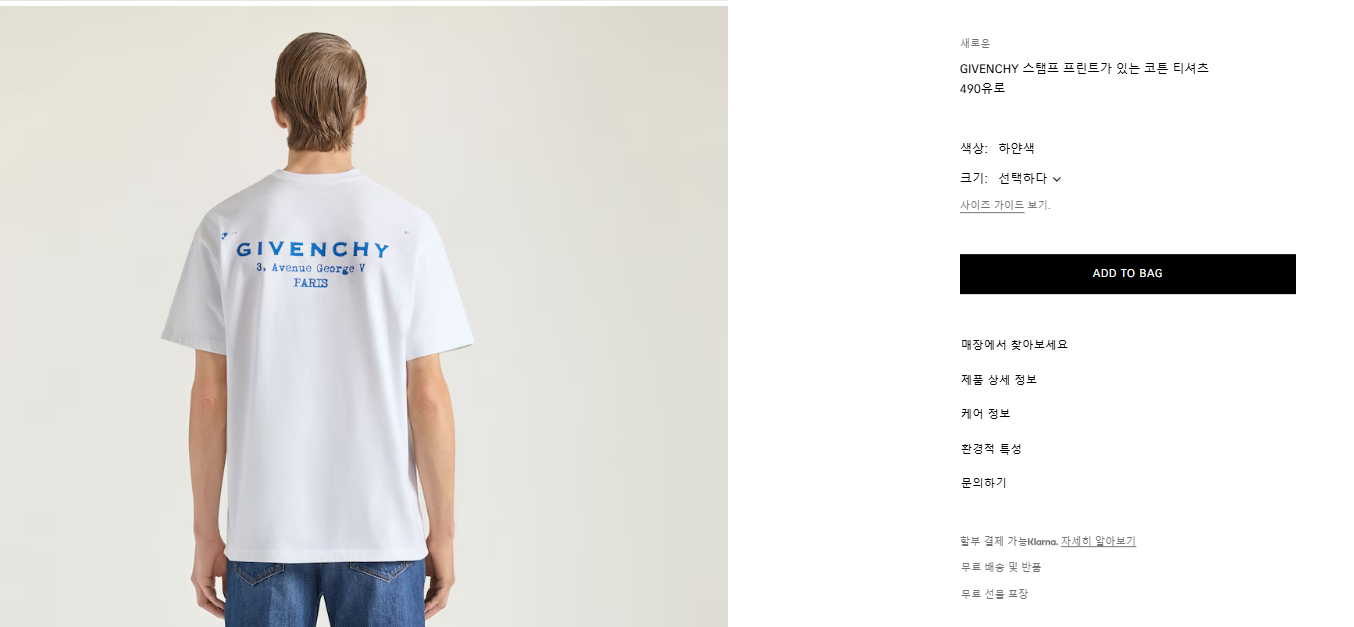Click the 새로운 new-item label
Screen dimensions: 1354x627
975,43
